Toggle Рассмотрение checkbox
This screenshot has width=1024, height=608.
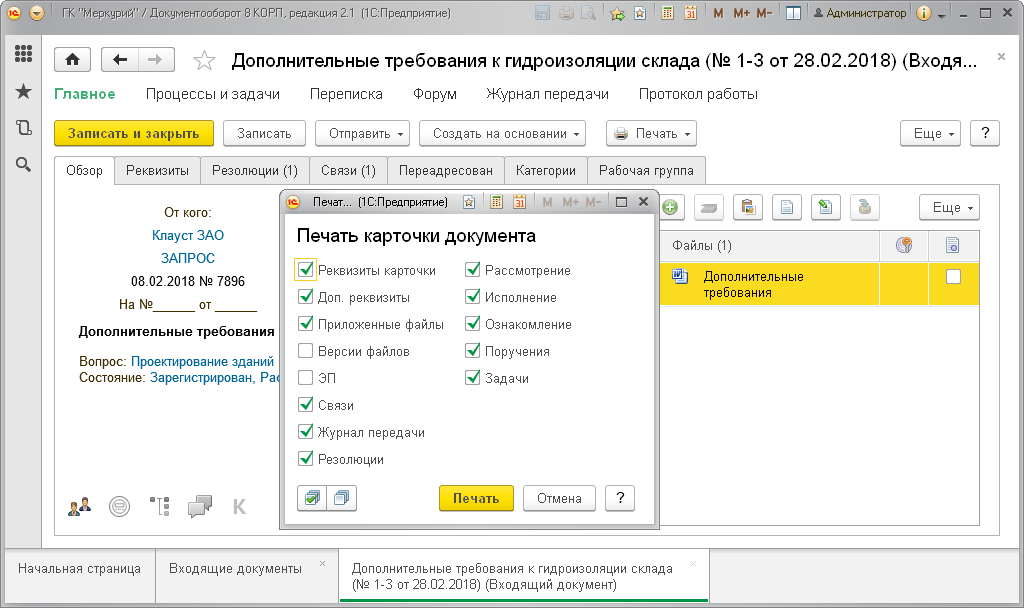(473, 270)
